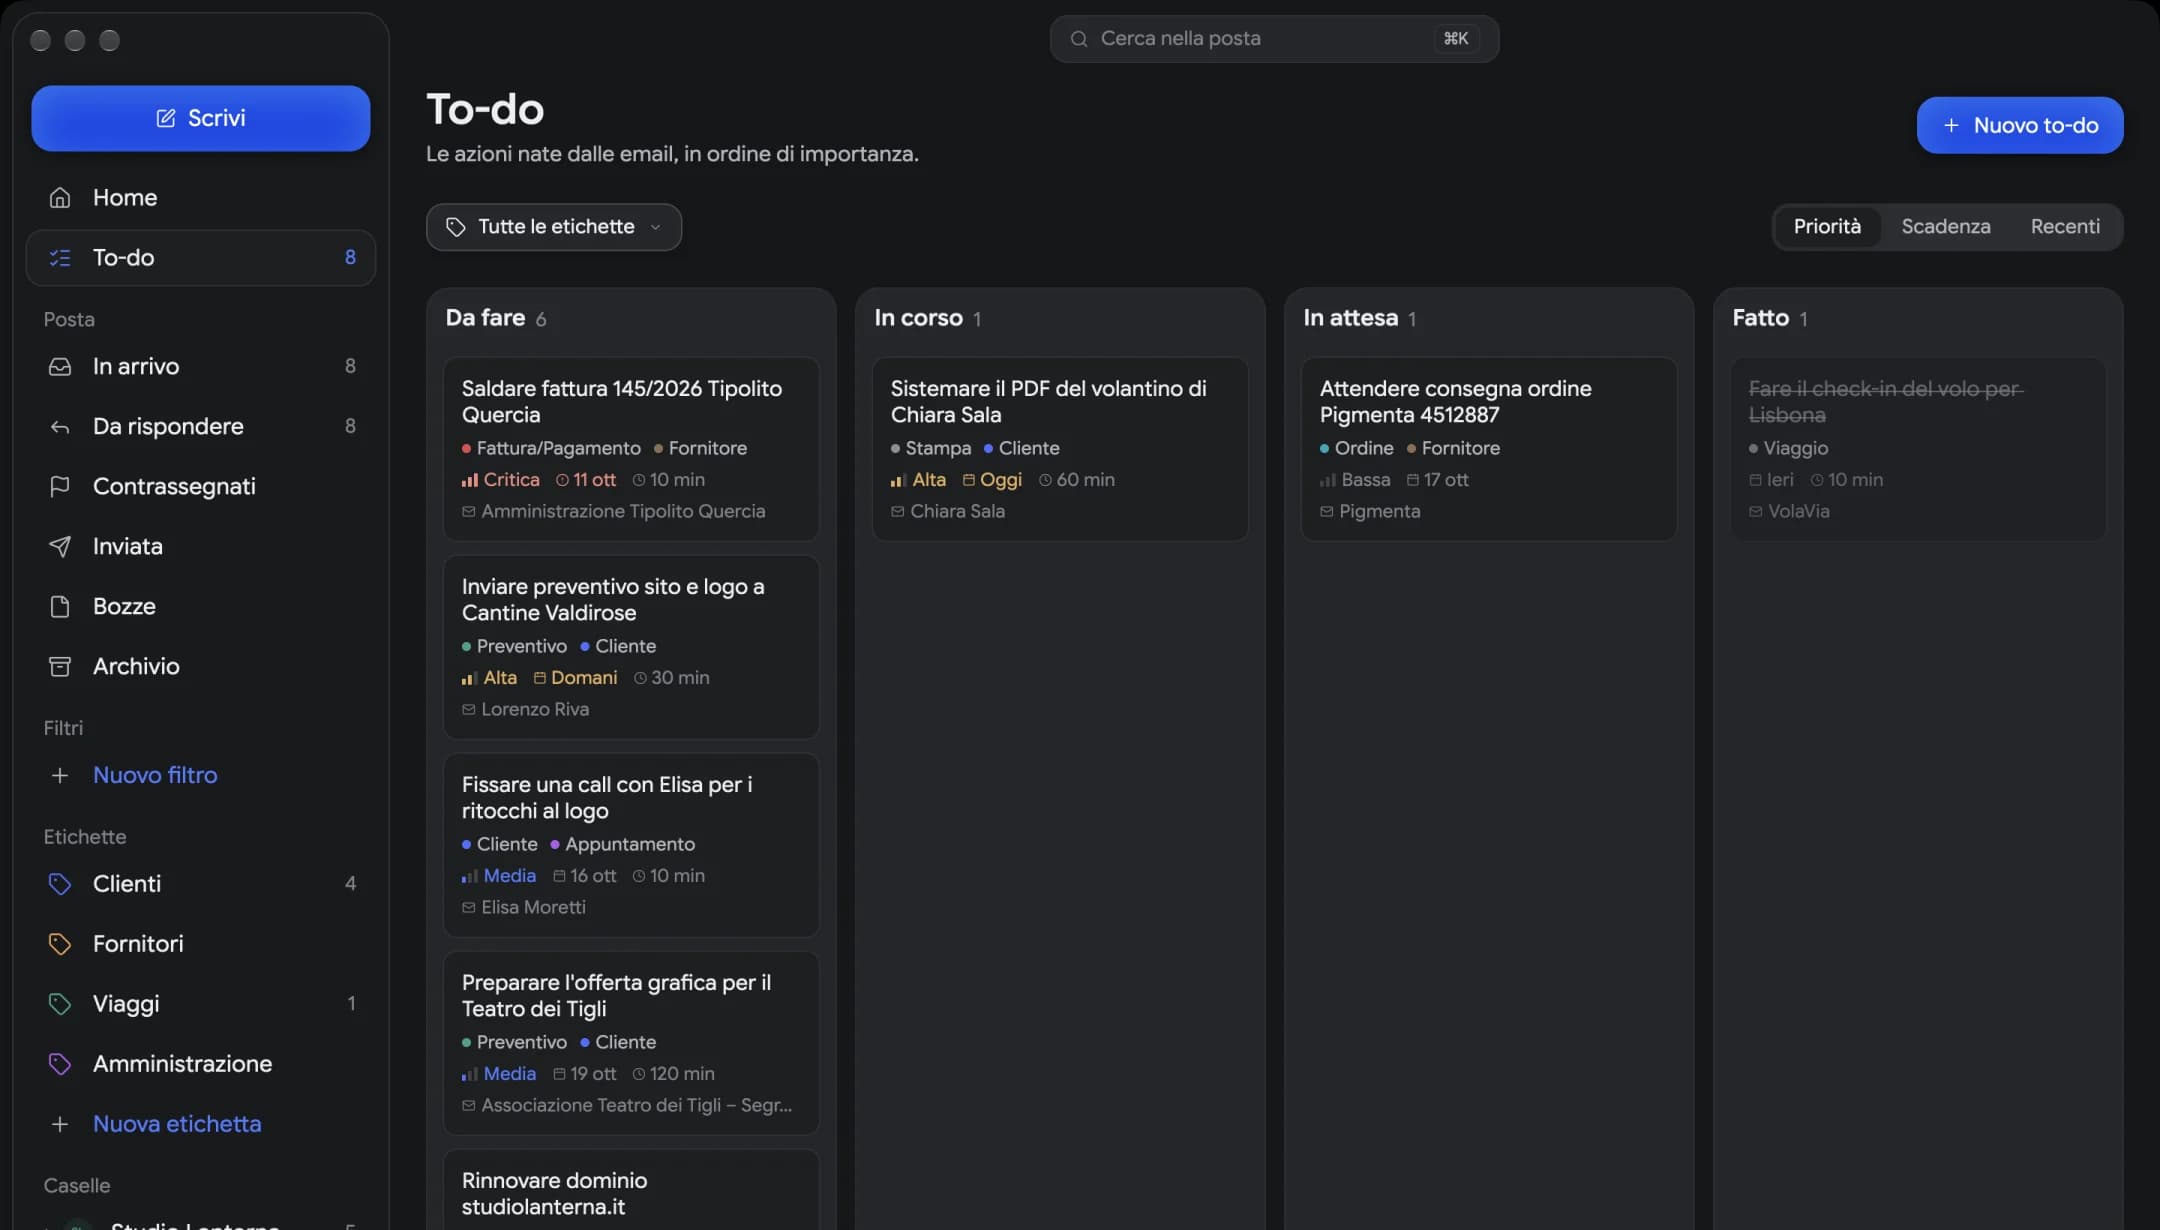Open the Tutte le etichette dropdown
The height and width of the screenshot is (1230, 2160).
[x=554, y=227]
